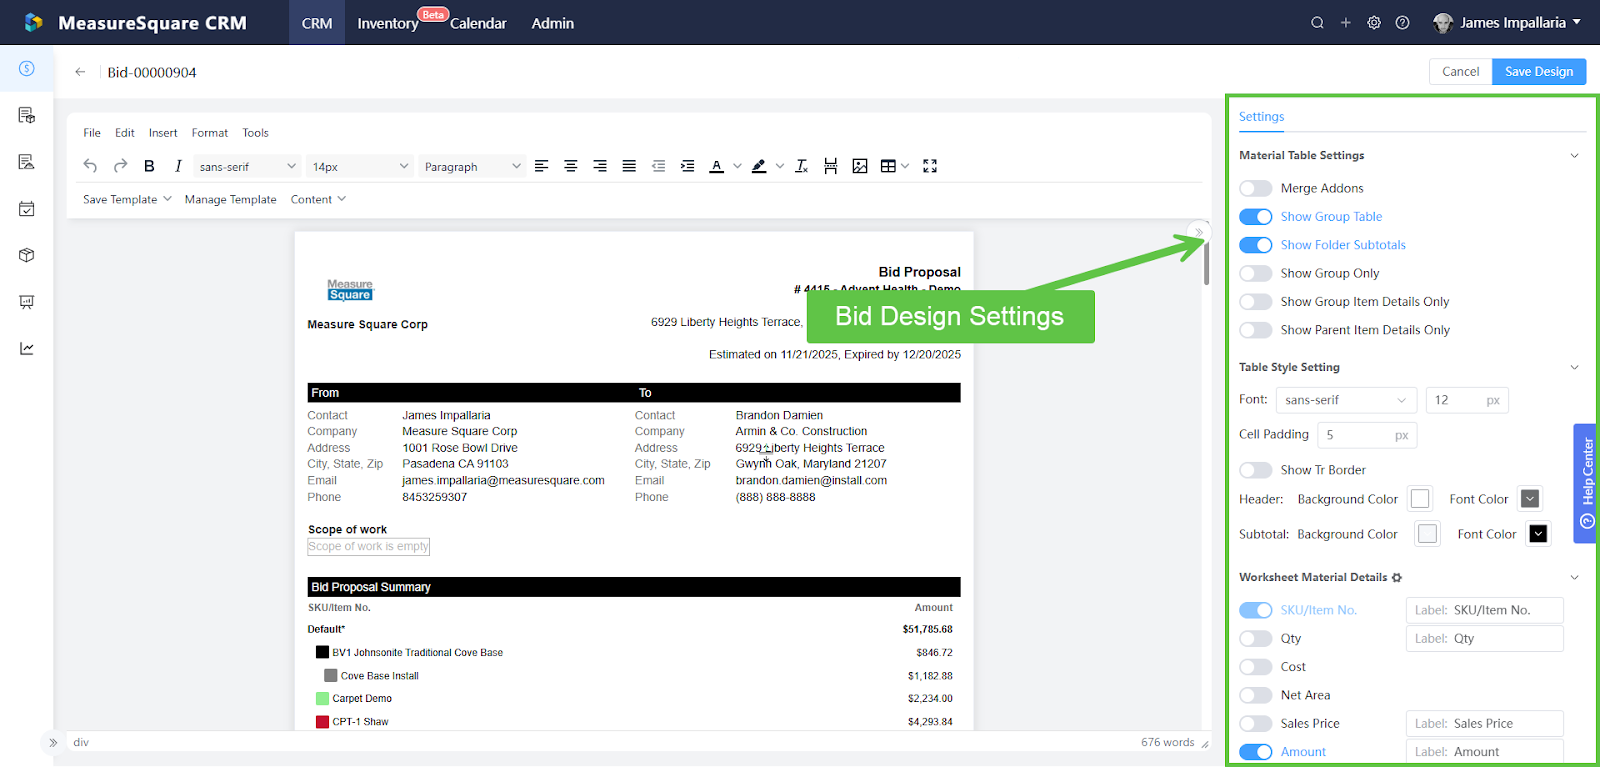Open the Edit menu
The height and width of the screenshot is (767, 1600).
[125, 133]
